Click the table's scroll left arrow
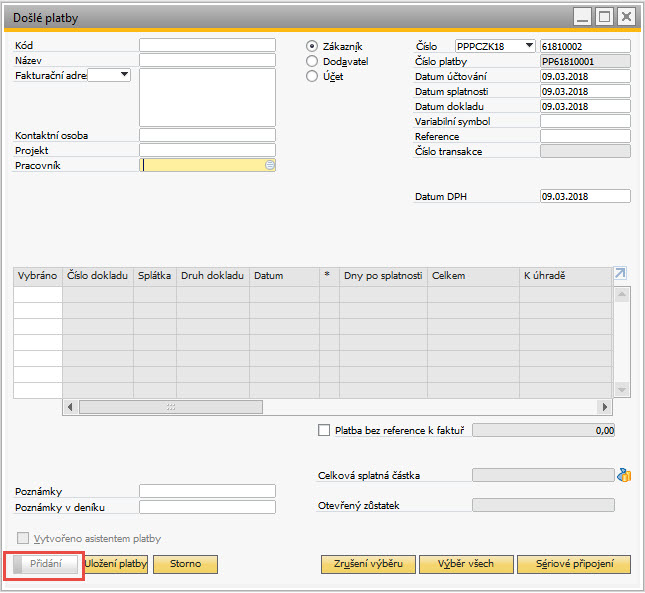 pyautogui.click(x=70, y=407)
